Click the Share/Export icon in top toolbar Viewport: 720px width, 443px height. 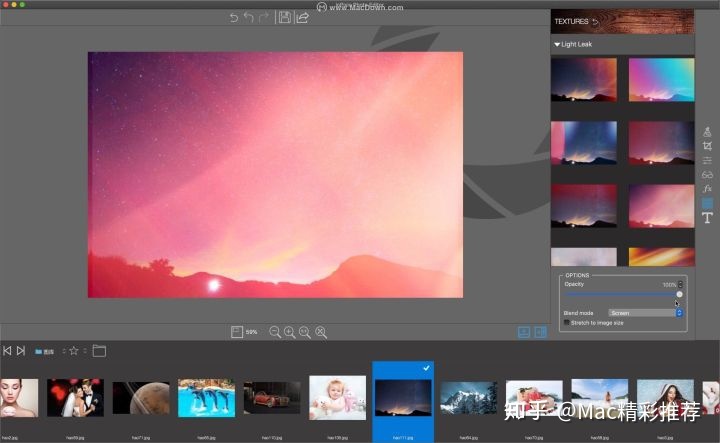point(302,18)
